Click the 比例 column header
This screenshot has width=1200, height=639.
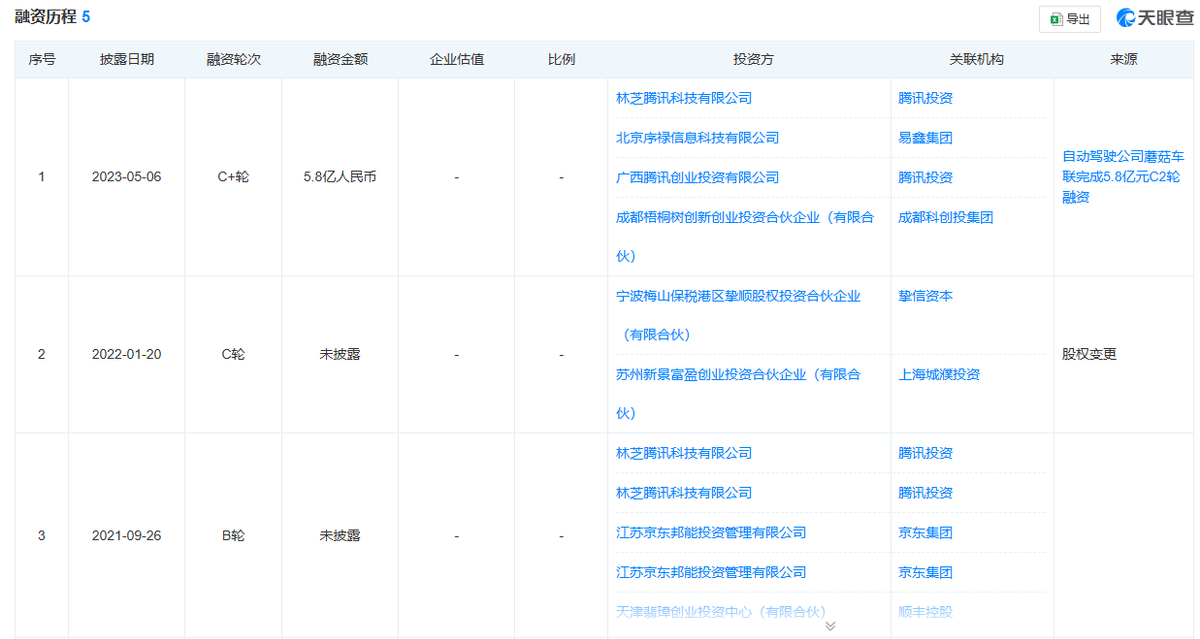tap(561, 59)
